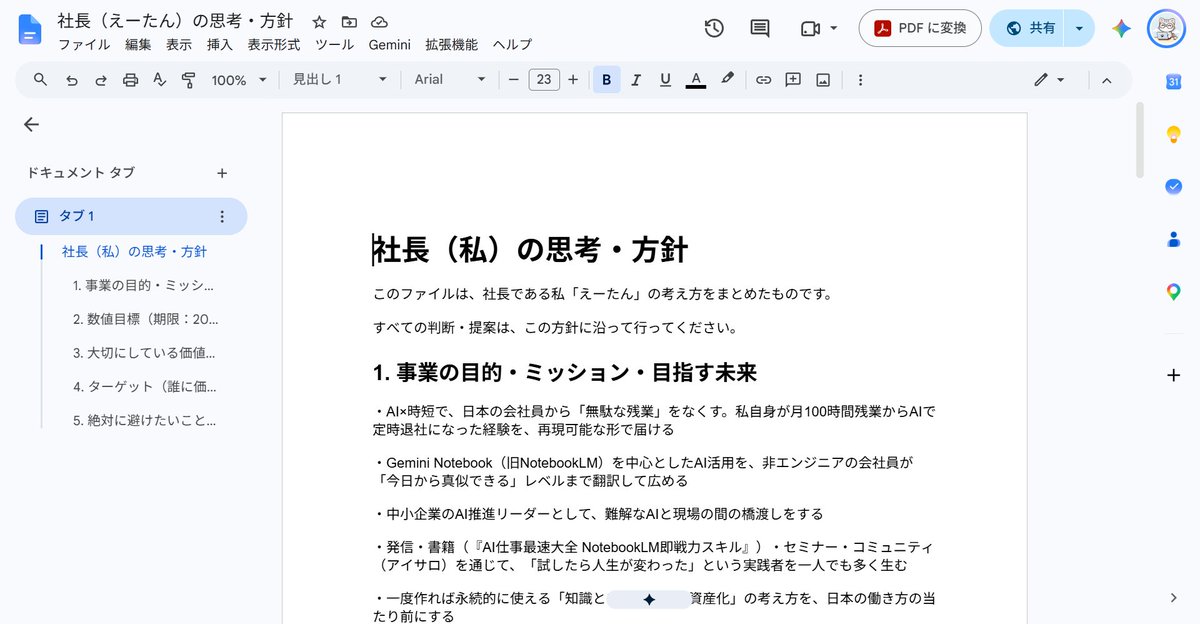Screen dimensions: 1200x624
Task: Select タブ 1 in the sidebar
Action: (x=131, y=216)
